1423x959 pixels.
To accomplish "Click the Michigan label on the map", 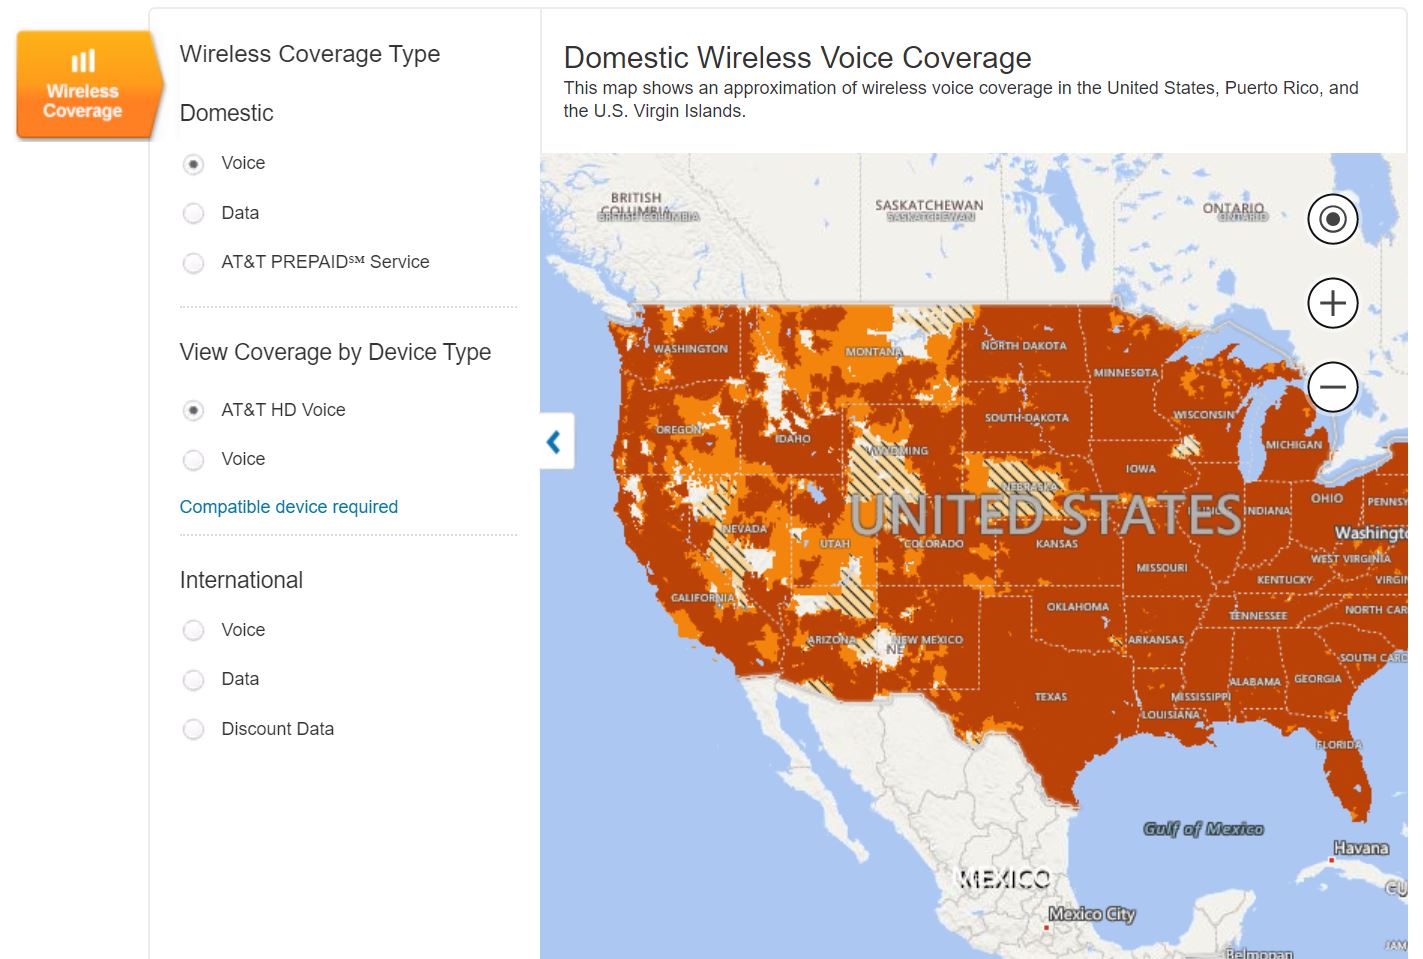I will pos(1294,445).
